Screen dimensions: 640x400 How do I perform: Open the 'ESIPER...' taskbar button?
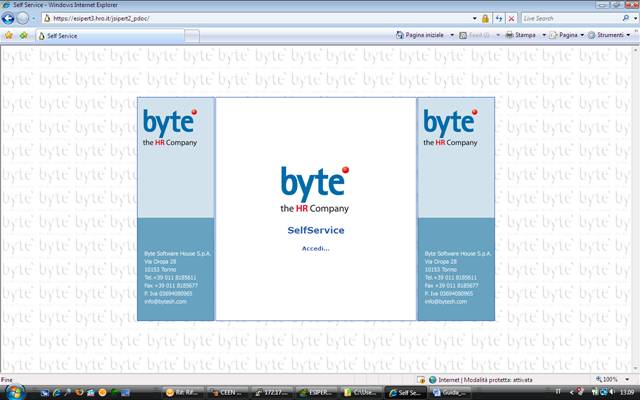316,393
